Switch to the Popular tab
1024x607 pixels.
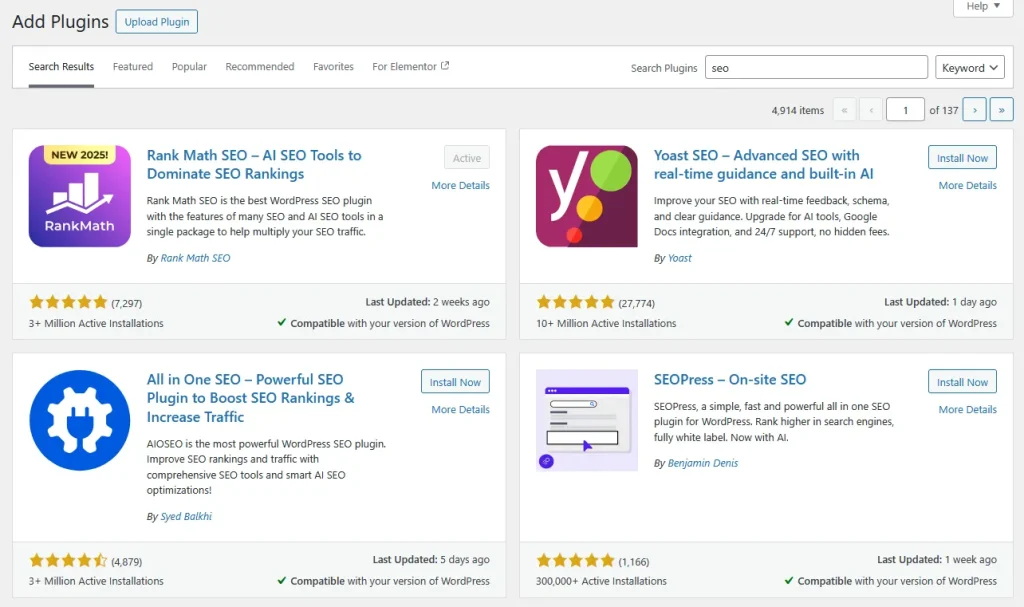click(189, 67)
